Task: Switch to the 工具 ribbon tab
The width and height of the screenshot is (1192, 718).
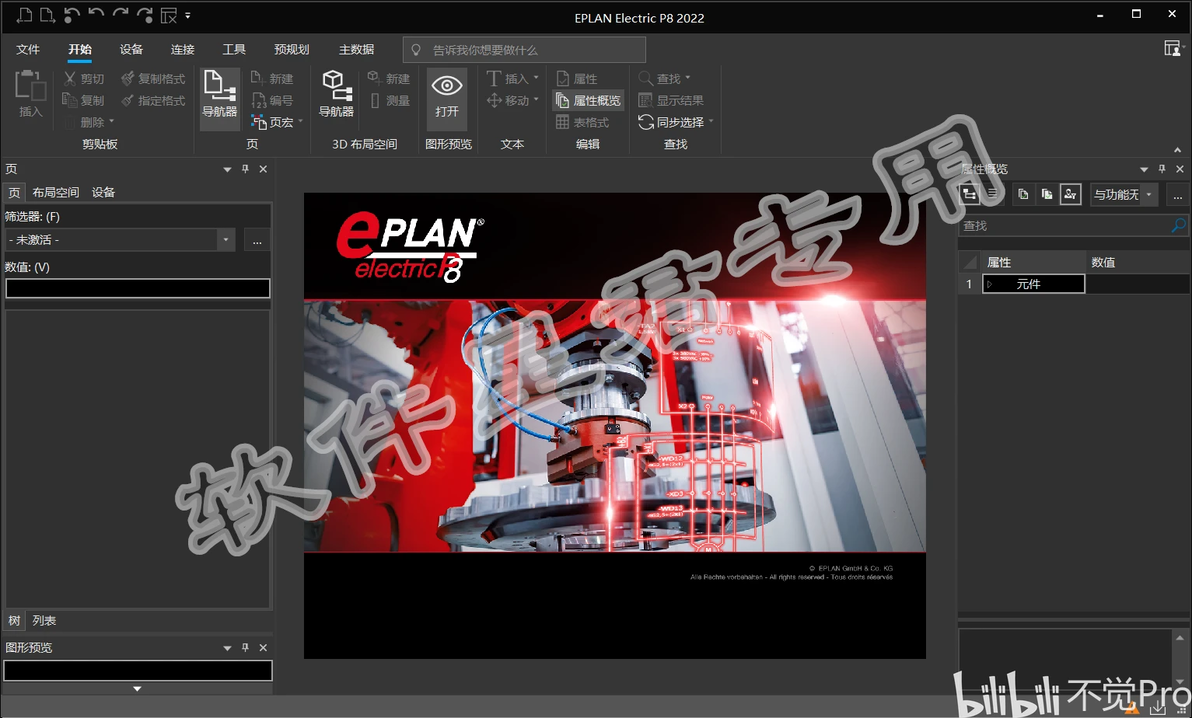Action: coord(234,49)
